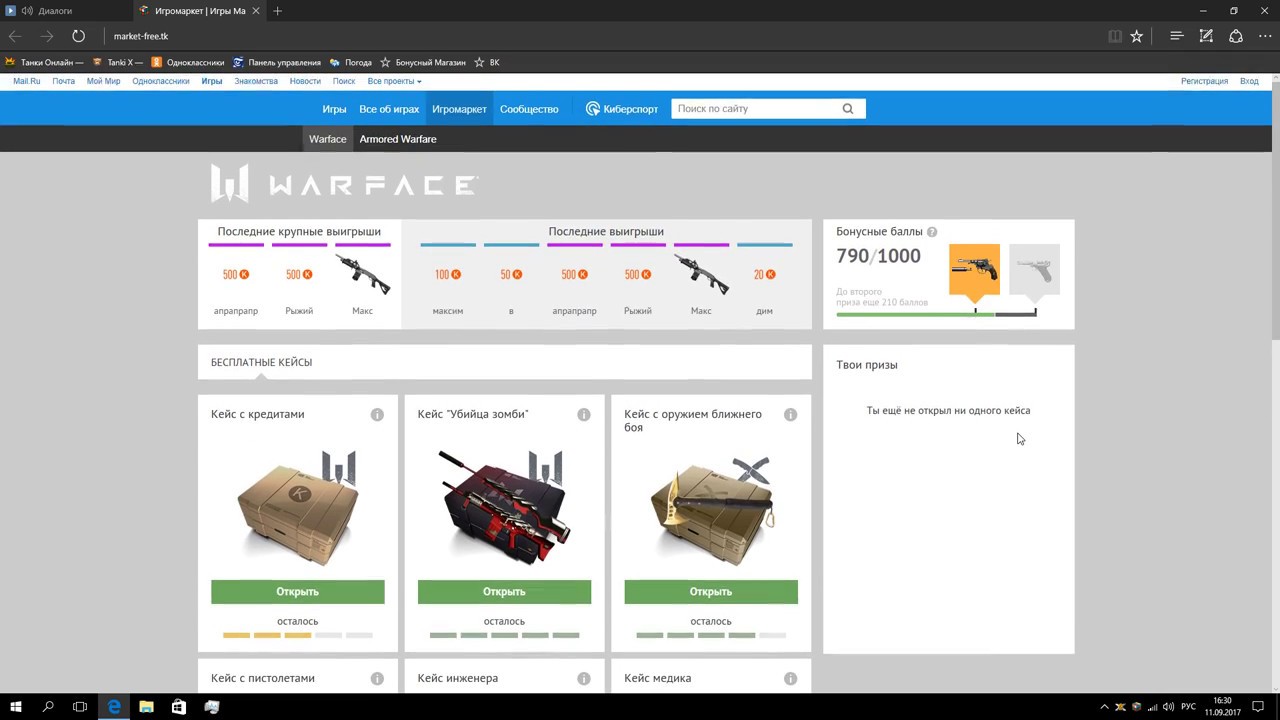Show info for Кейс медика
The height and width of the screenshot is (720, 1280).
791,679
